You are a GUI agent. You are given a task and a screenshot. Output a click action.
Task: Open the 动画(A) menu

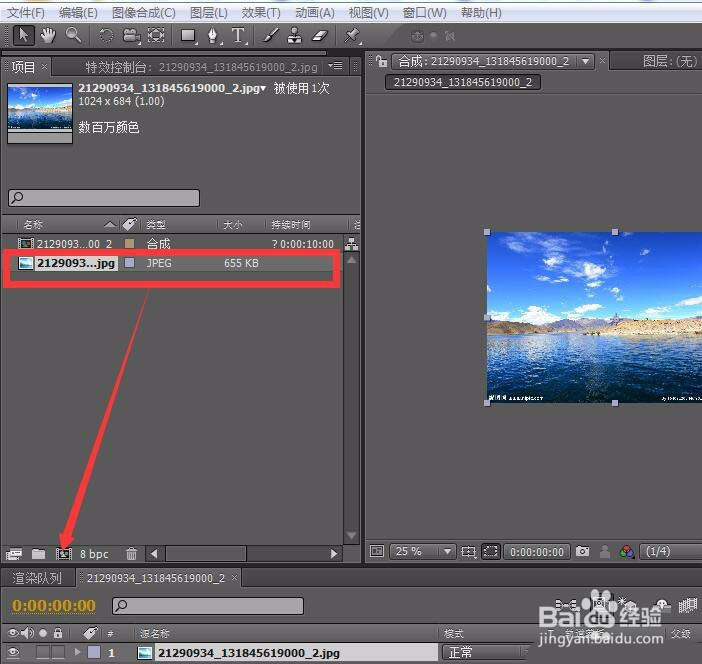point(315,13)
